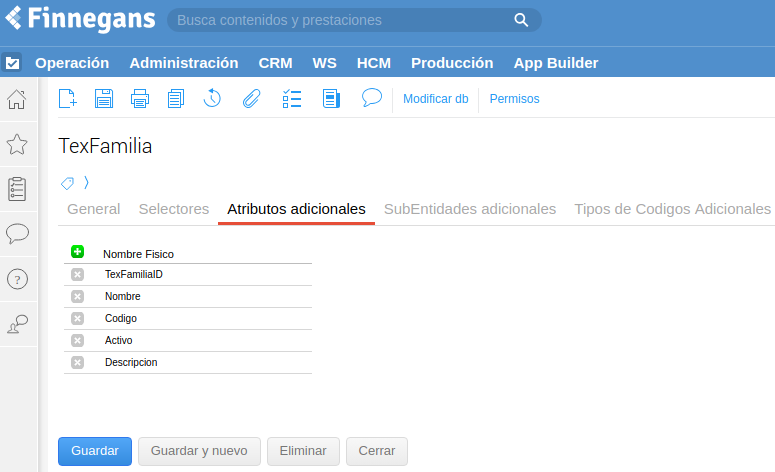This screenshot has width=775, height=472.
Task: Open the help question mark icon
Action: point(17,279)
